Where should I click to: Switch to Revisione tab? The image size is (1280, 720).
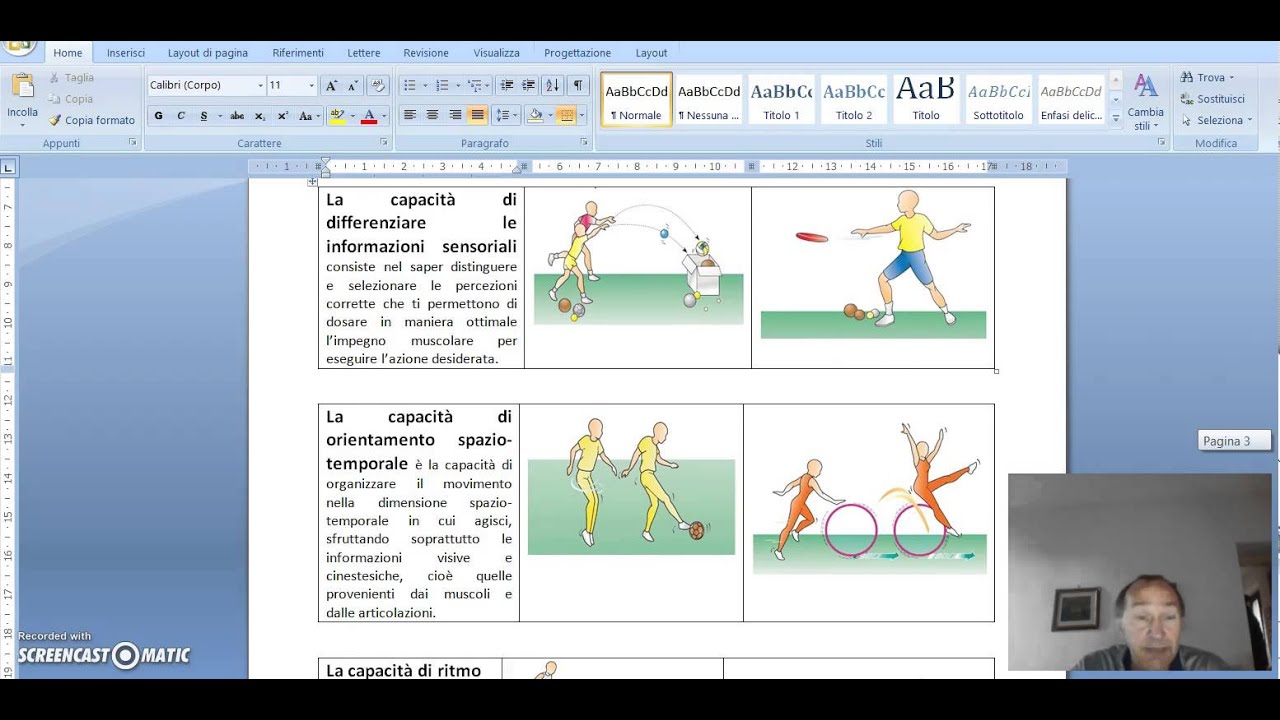(426, 53)
